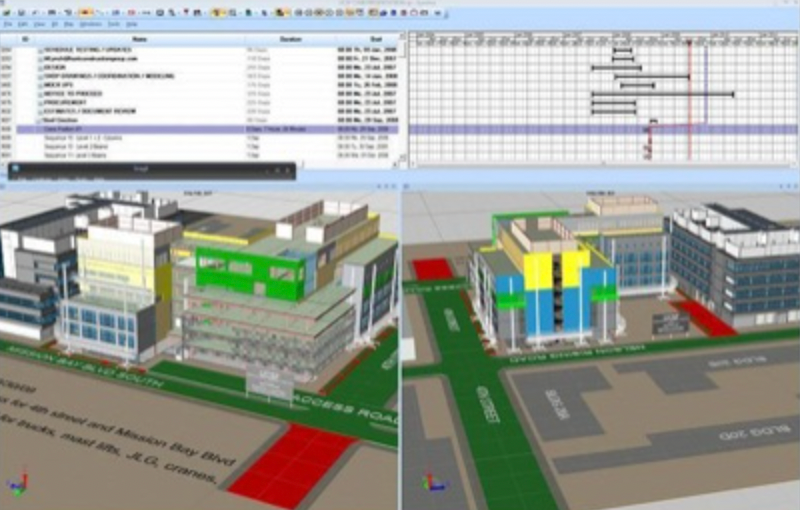The image size is (800, 510).
Task: Click the axis gizmo in the right 3D view
Action: pyautogui.click(x=434, y=482)
